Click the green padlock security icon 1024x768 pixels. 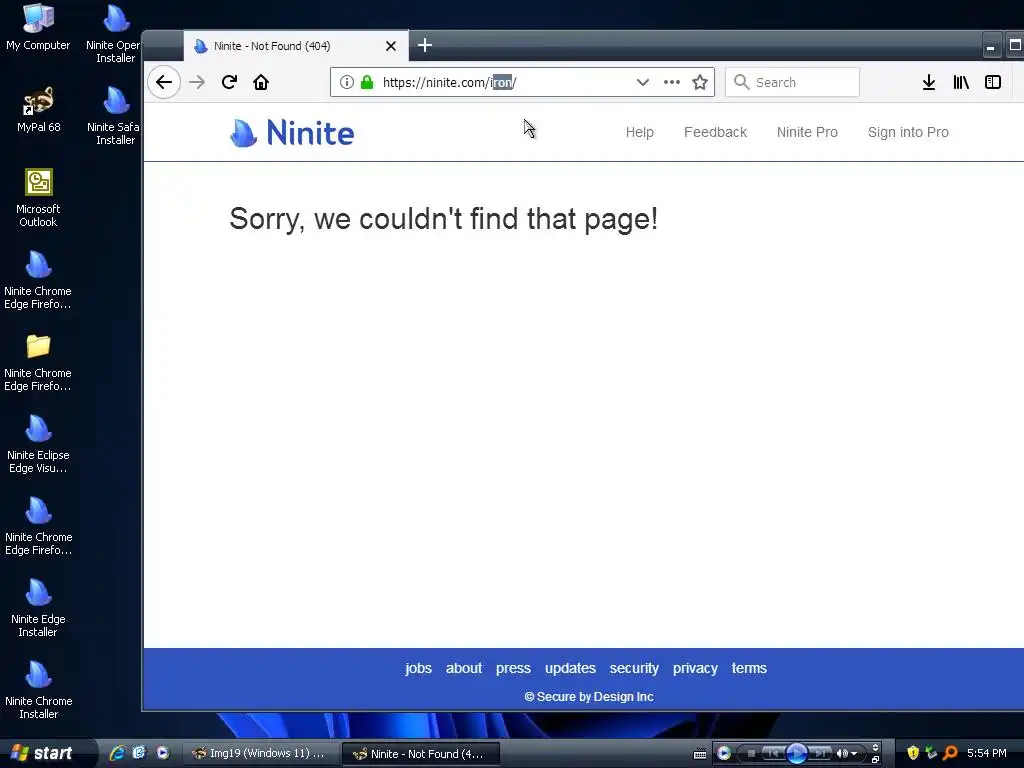coord(367,82)
